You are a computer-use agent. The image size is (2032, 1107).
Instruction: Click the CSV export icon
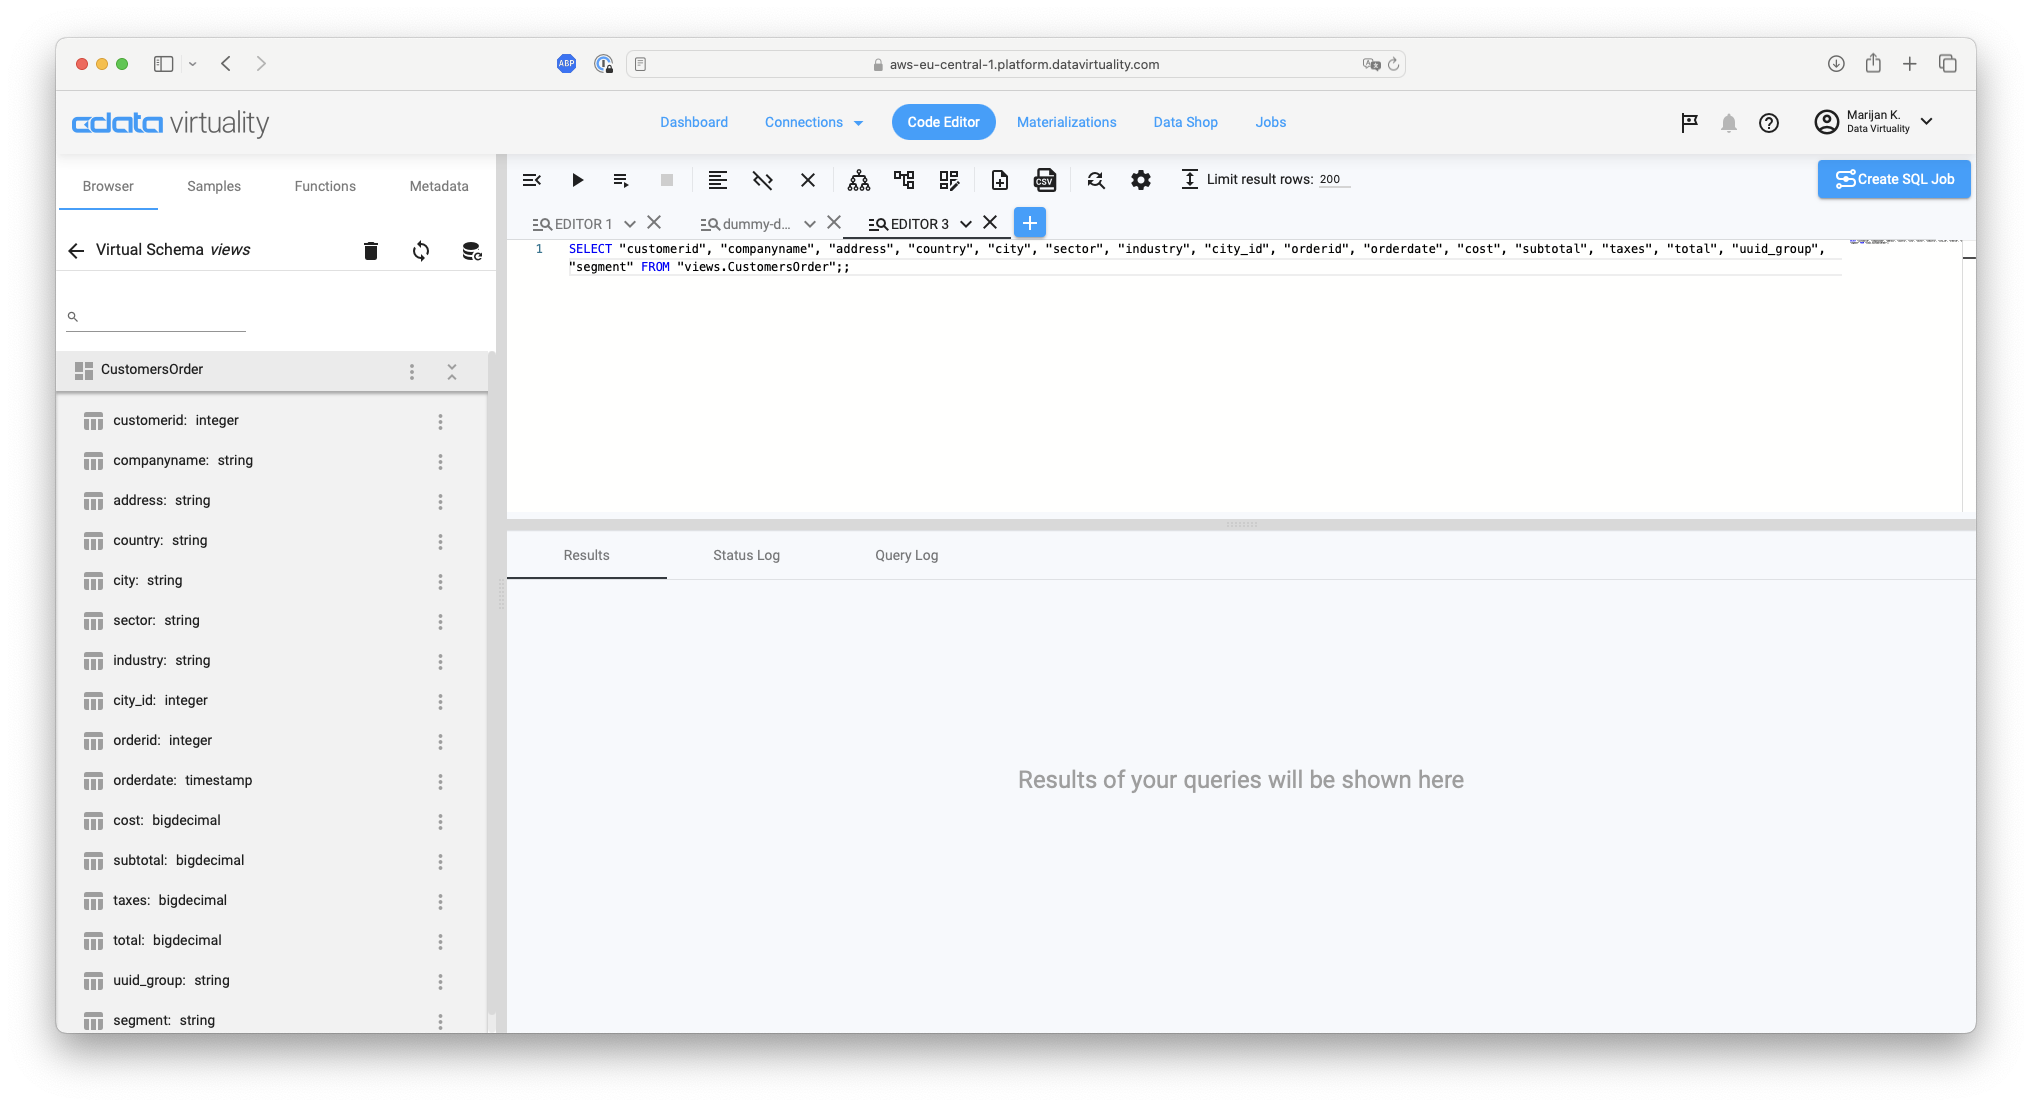pyautogui.click(x=1045, y=180)
